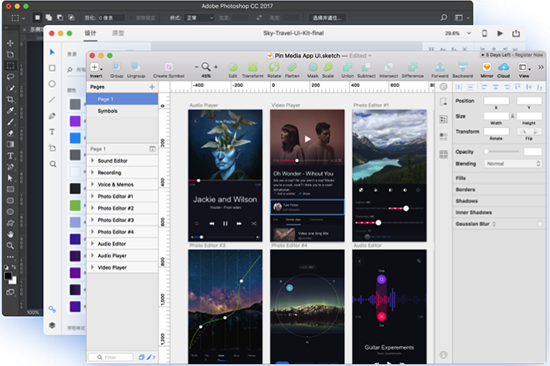The height and width of the screenshot is (366, 550).
Task: Pick the purple color swatch in Adobe XD
Action: click(75, 121)
